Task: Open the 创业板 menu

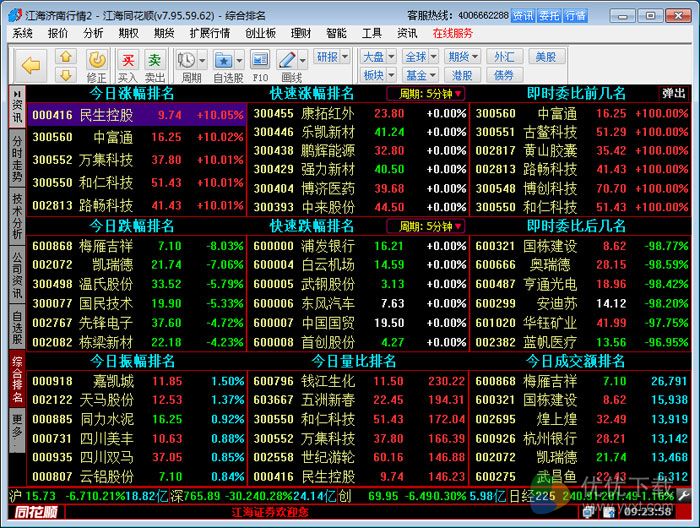Action: click(x=261, y=33)
